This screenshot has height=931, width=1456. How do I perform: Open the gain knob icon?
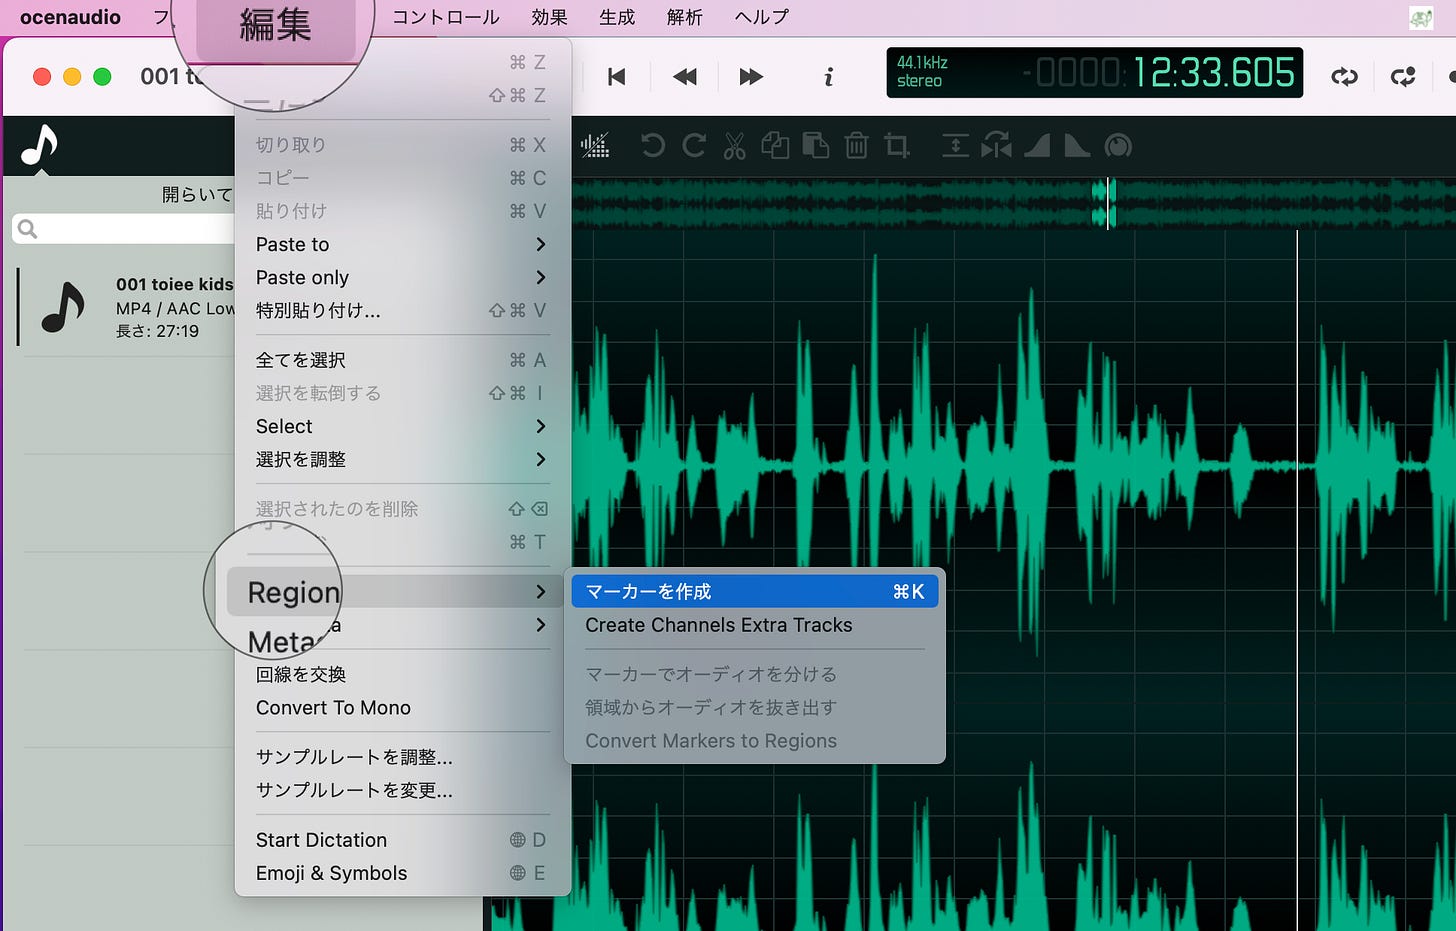[x=1118, y=146]
